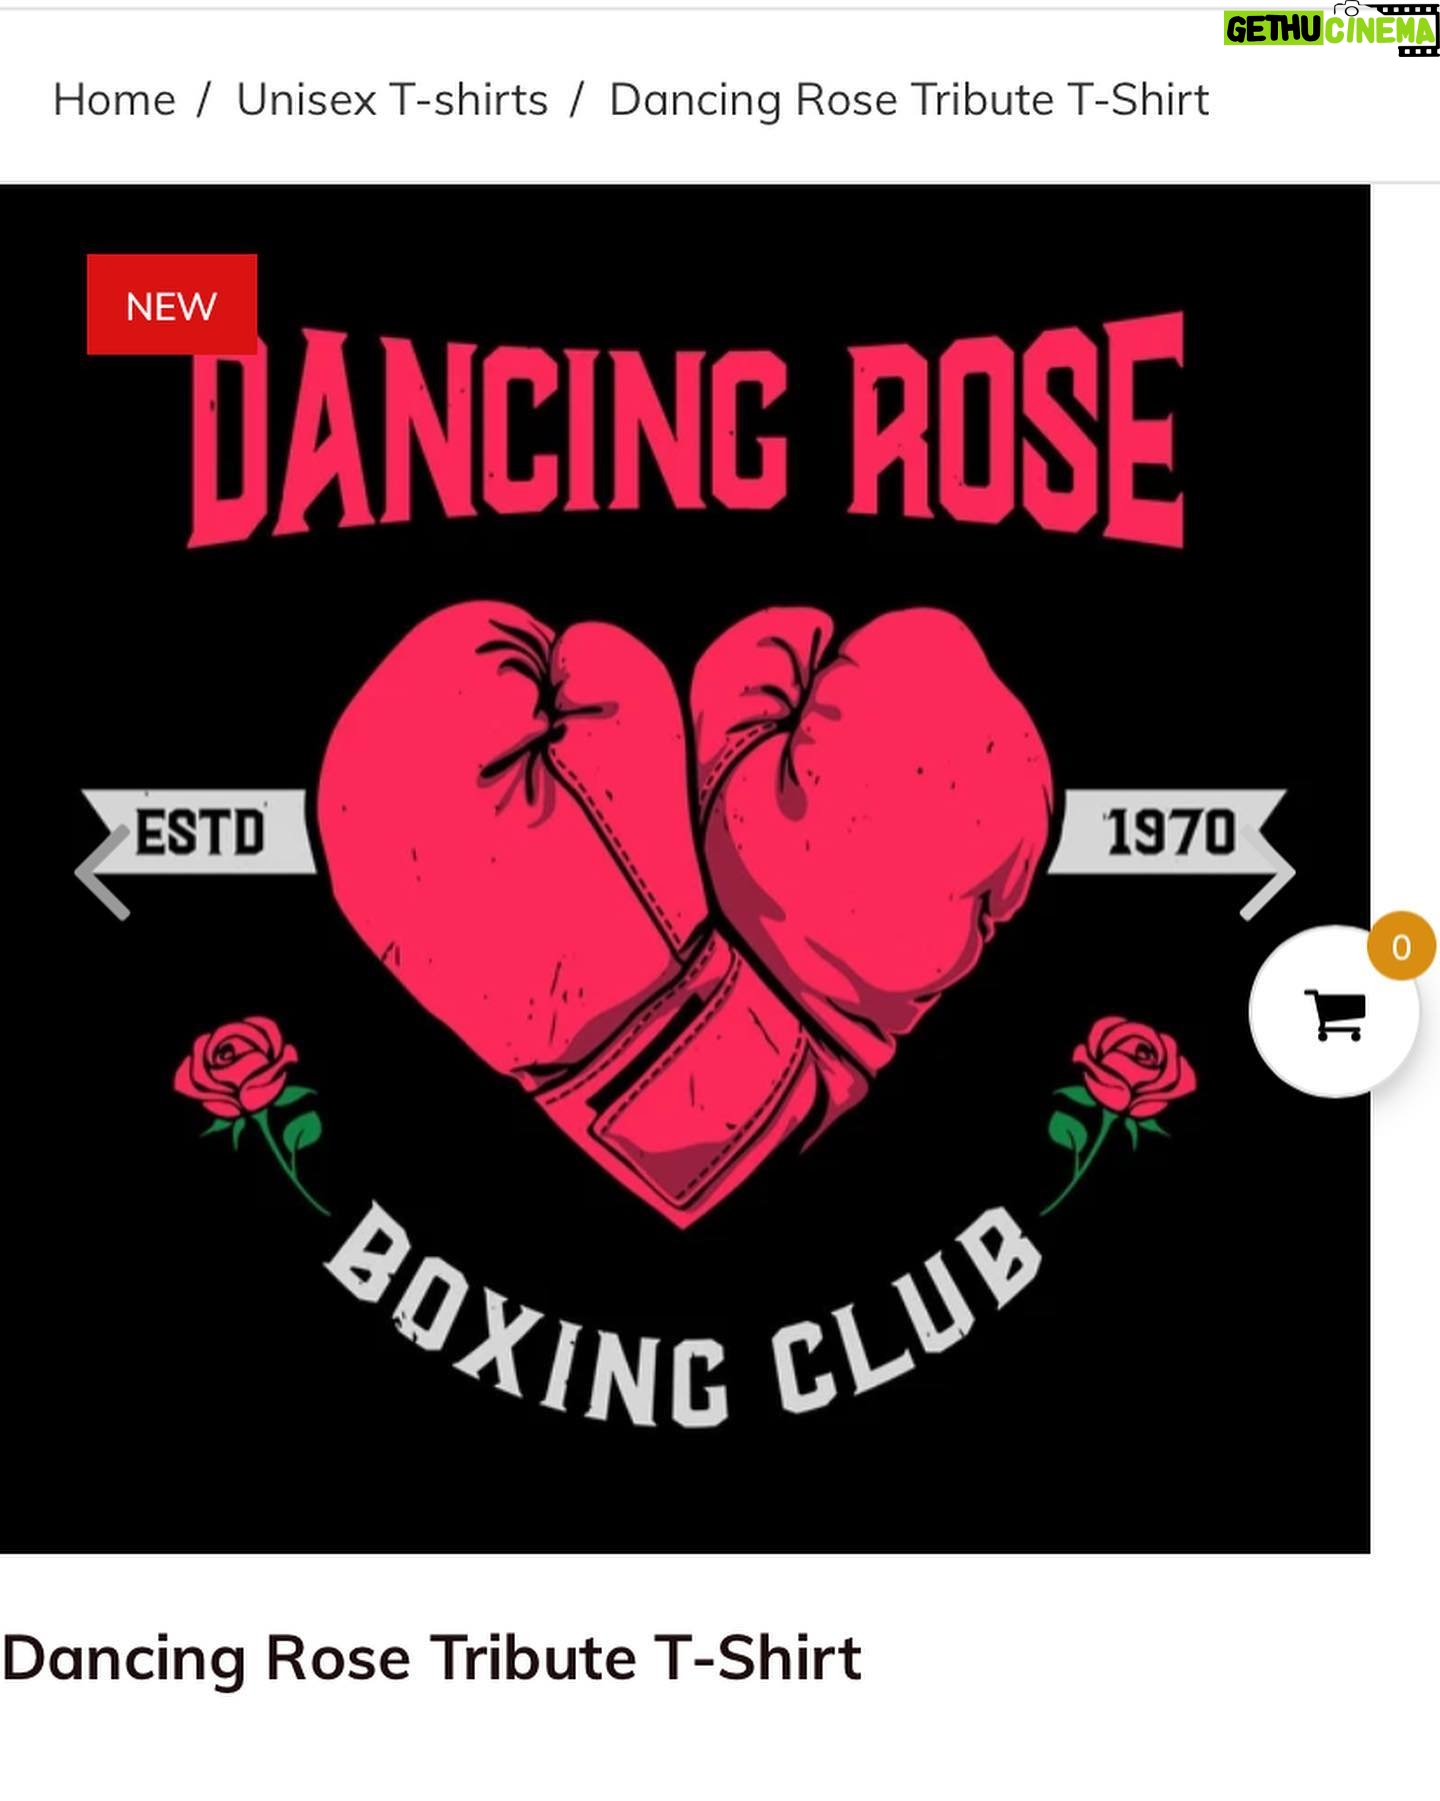This screenshot has height=1801, width=1440.
Task: Advance to the next product image
Action: [x=1267, y=873]
